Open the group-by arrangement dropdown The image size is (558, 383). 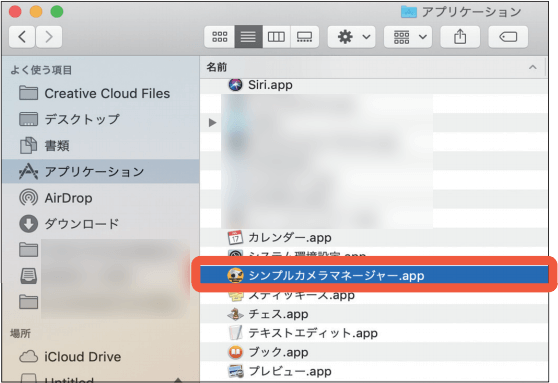pyautogui.click(x=408, y=37)
